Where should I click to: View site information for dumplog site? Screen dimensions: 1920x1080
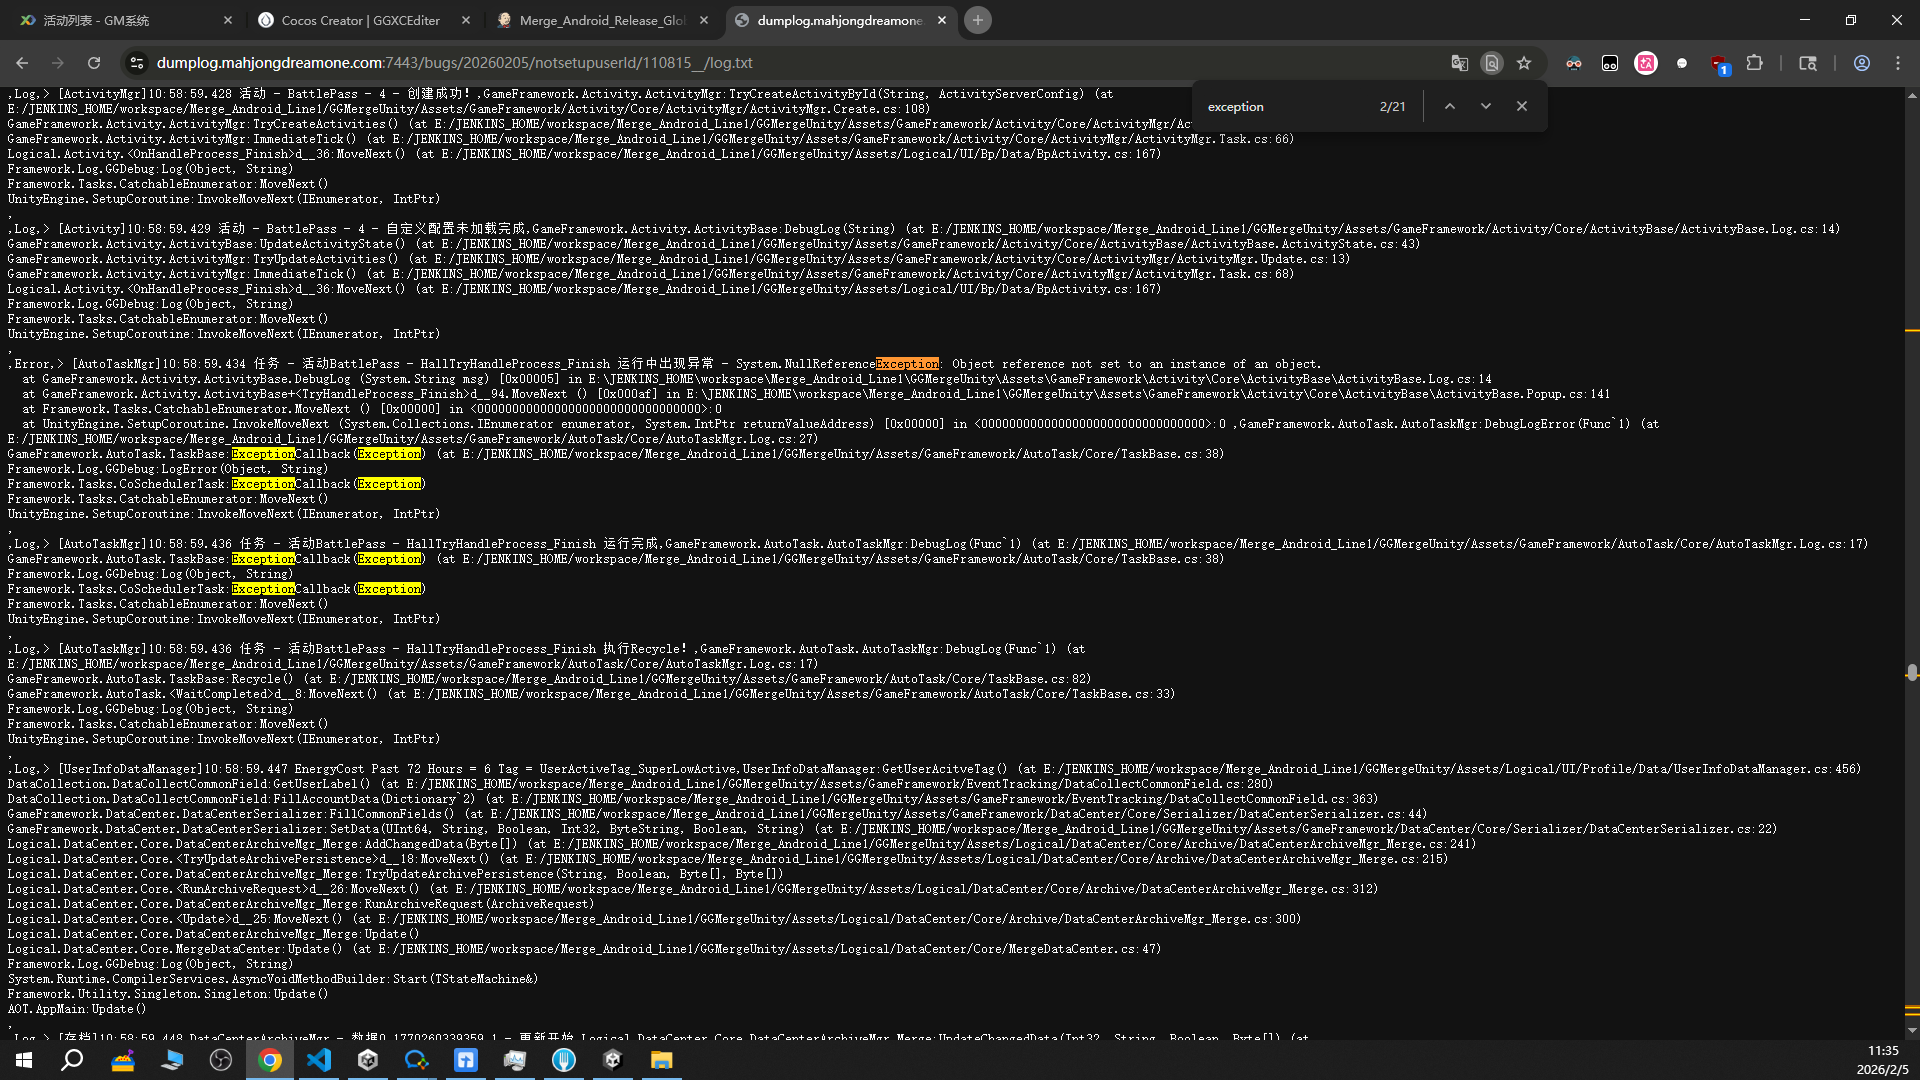[x=137, y=63]
